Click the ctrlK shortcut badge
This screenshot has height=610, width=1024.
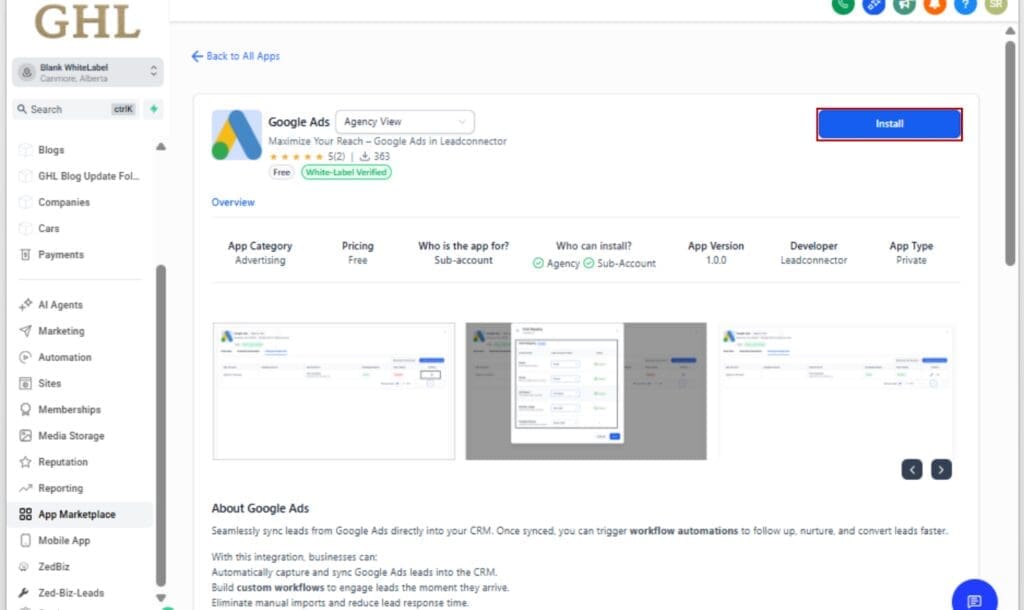(x=123, y=109)
